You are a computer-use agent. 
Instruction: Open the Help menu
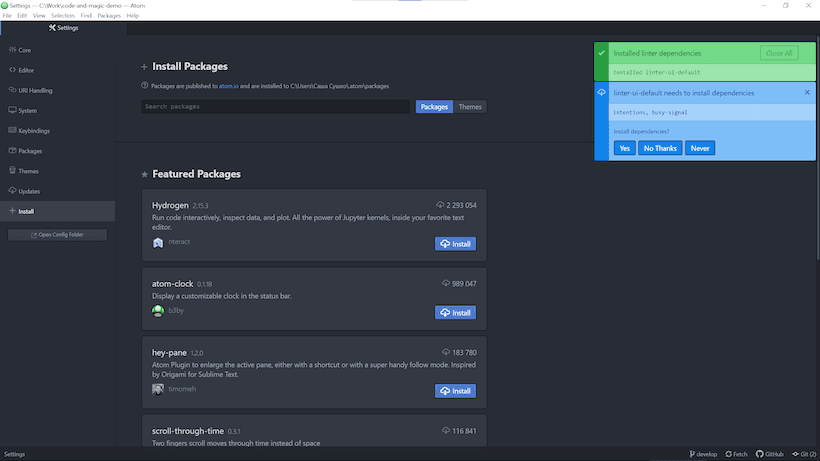coord(132,16)
